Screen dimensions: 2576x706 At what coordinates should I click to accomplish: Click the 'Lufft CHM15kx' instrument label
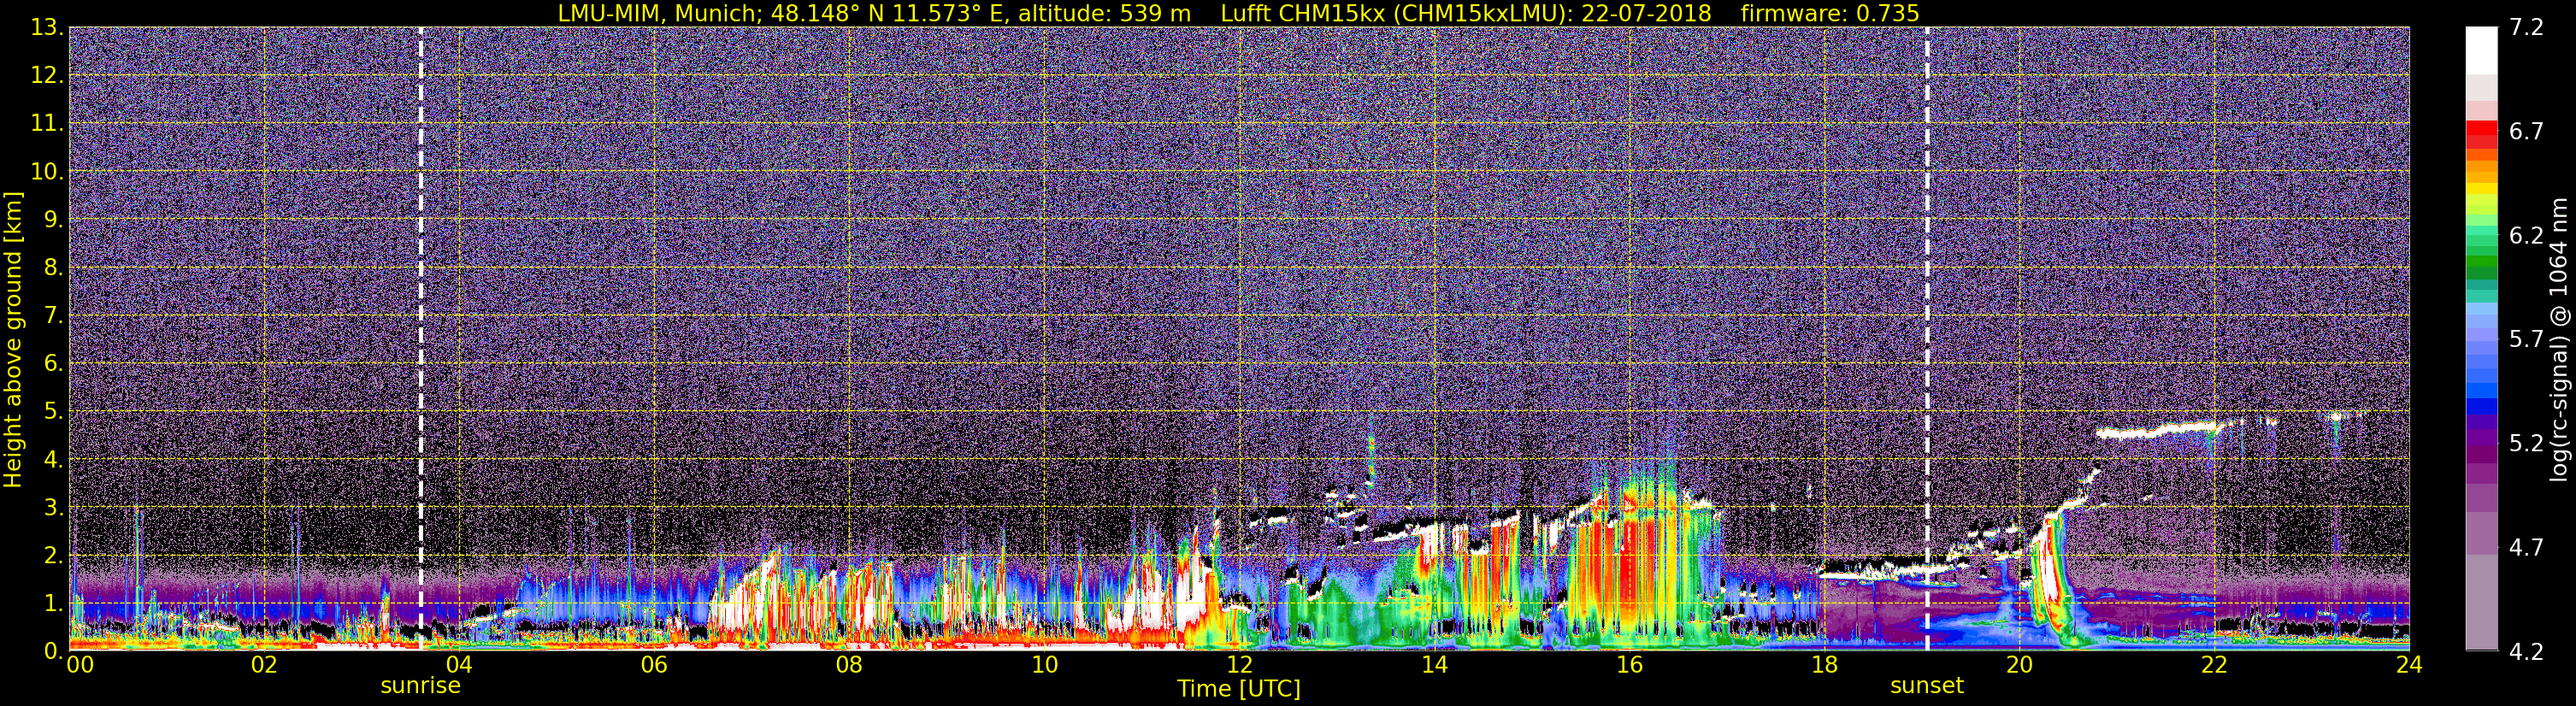(1303, 13)
